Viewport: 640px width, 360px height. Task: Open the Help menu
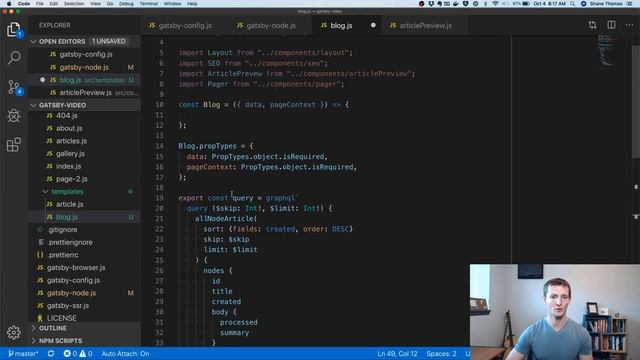point(192,4)
